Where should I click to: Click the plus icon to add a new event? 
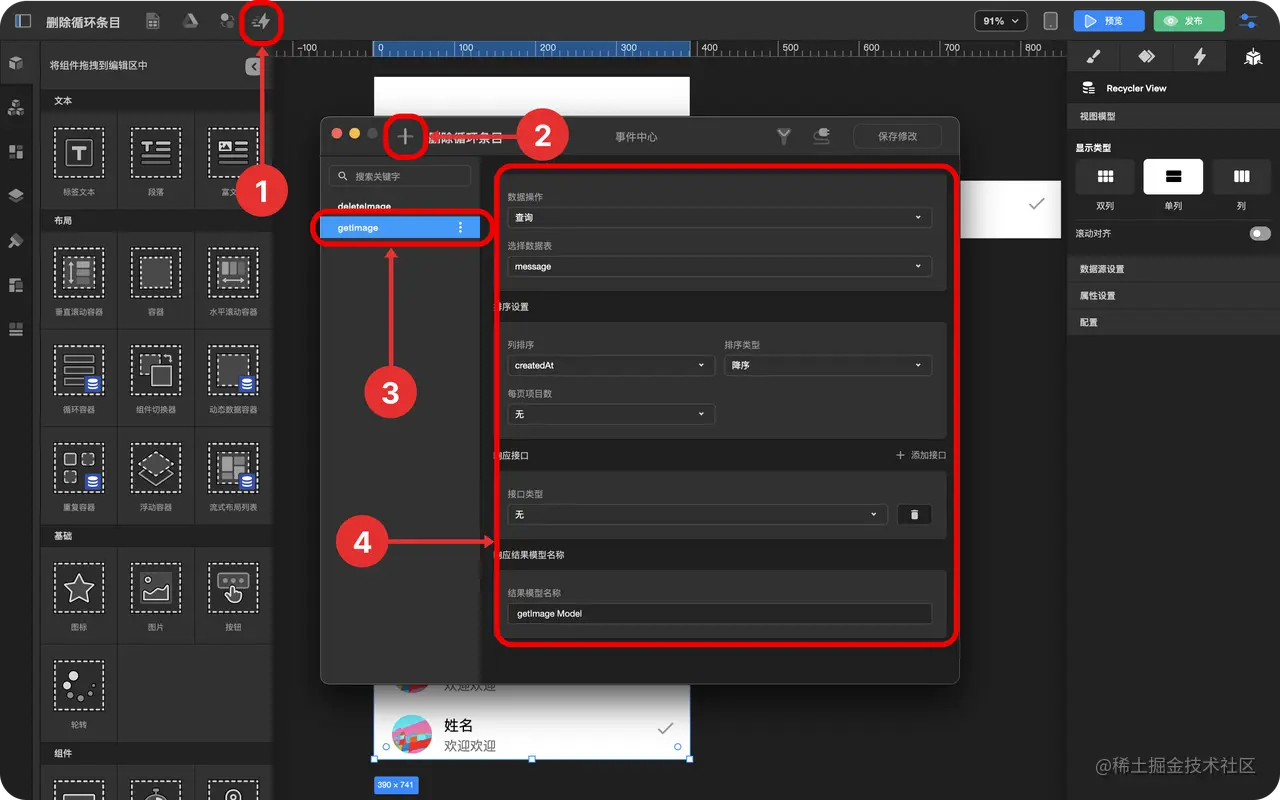tap(405, 137)
